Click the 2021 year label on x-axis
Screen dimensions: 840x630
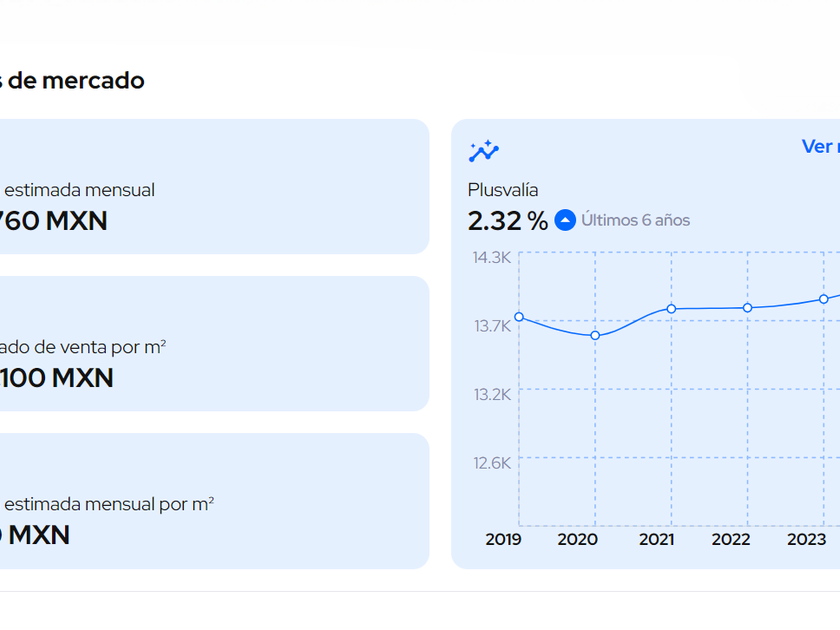(x=656, y=540)
